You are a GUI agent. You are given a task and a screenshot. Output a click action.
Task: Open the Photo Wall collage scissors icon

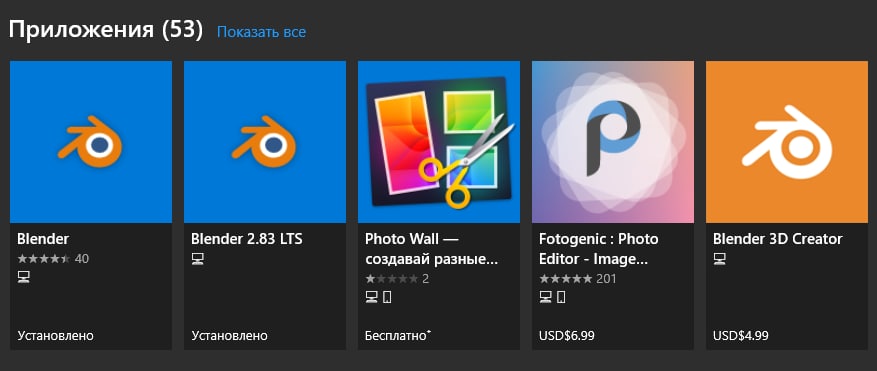[x=439, y=142]
